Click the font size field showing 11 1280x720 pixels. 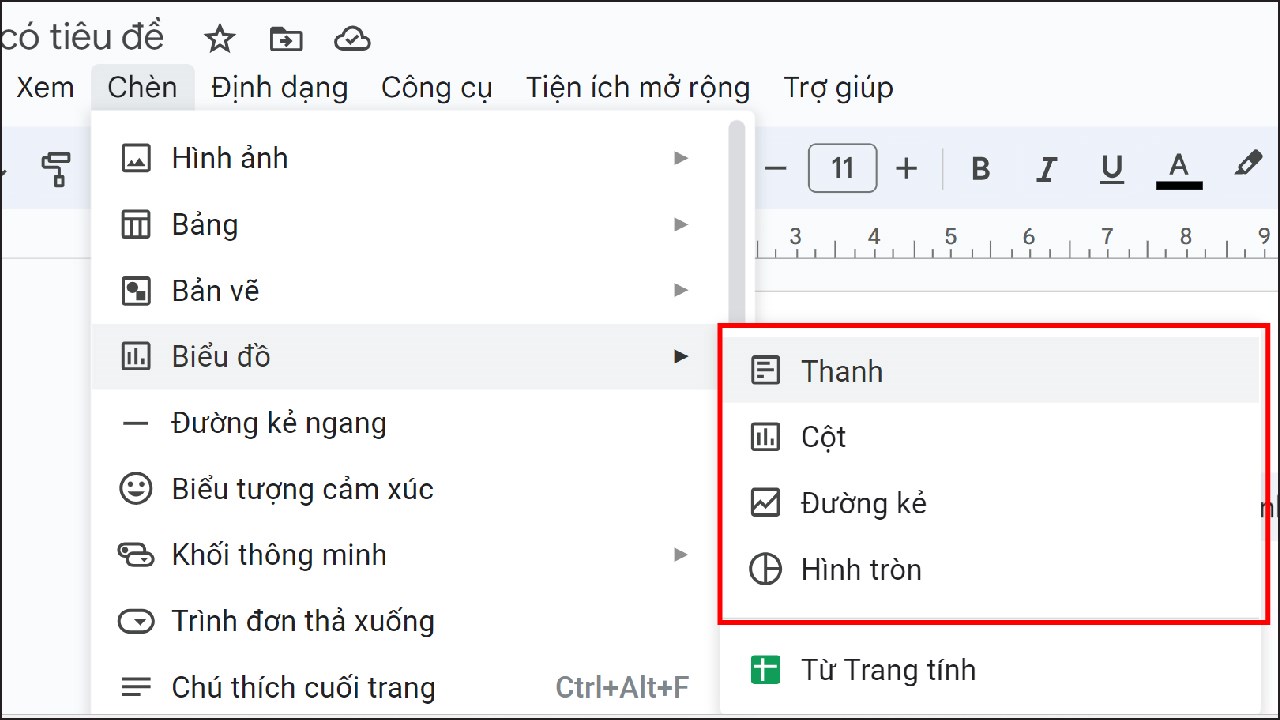[x=842, y=168]
